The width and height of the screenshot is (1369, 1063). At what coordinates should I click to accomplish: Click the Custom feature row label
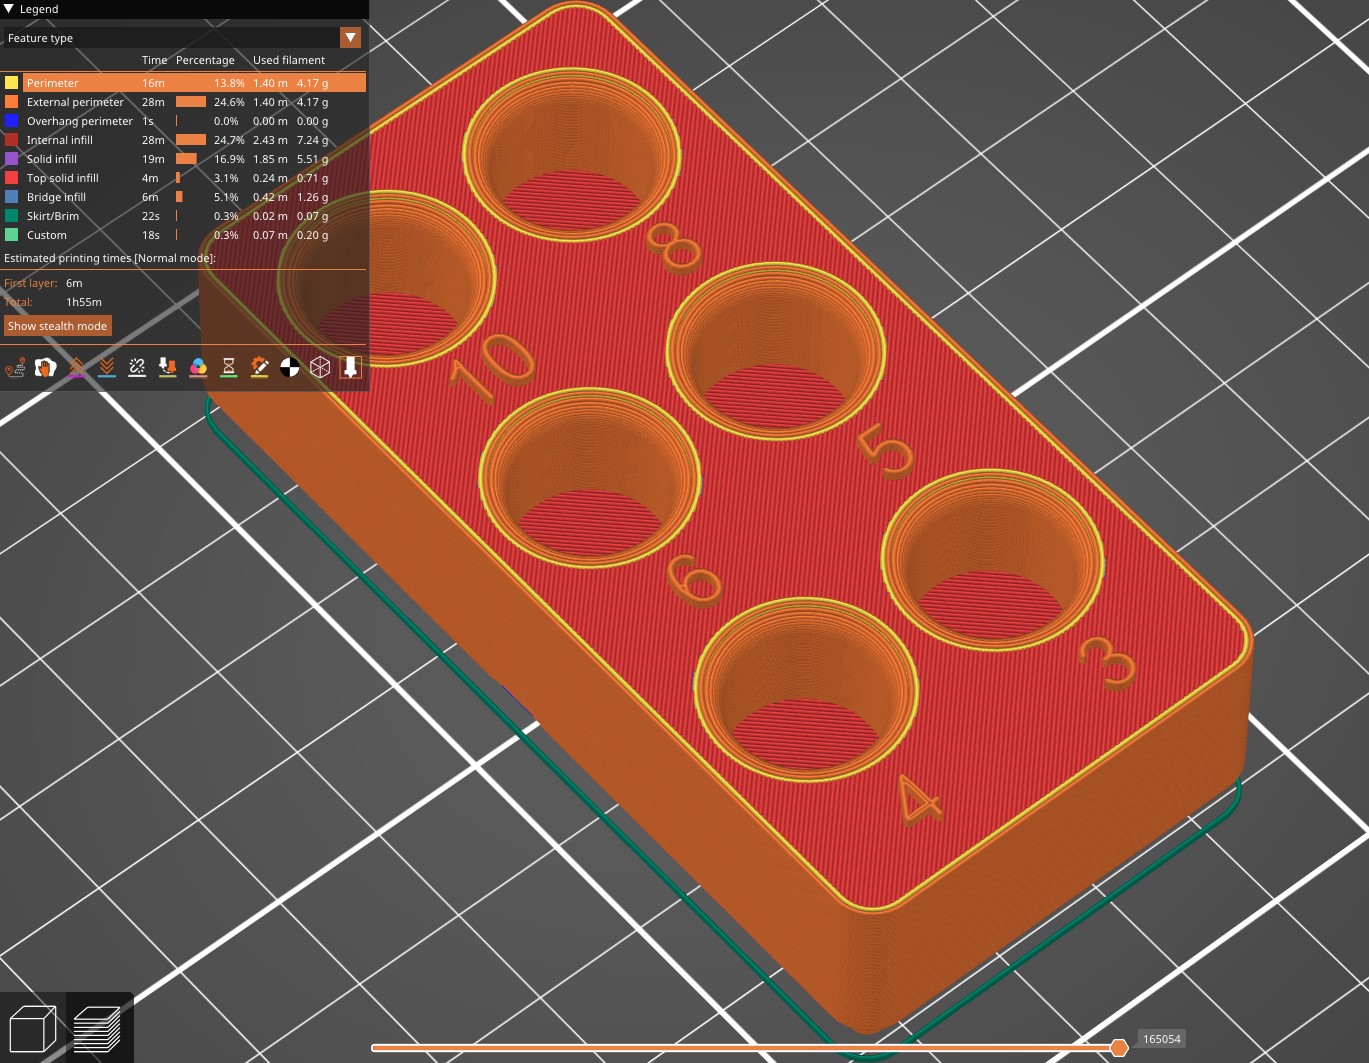[47, 235]
